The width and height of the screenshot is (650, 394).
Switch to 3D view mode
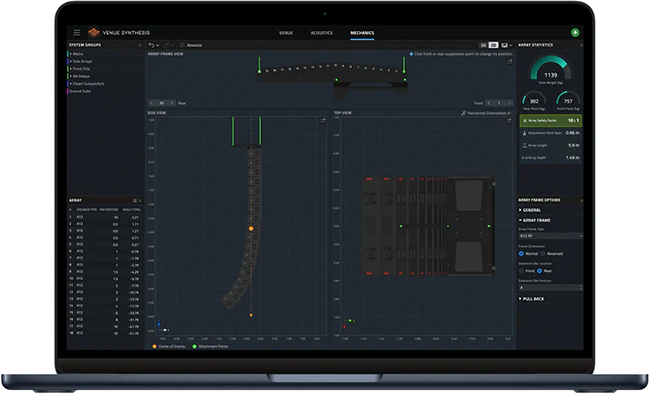tap(483, 45)
